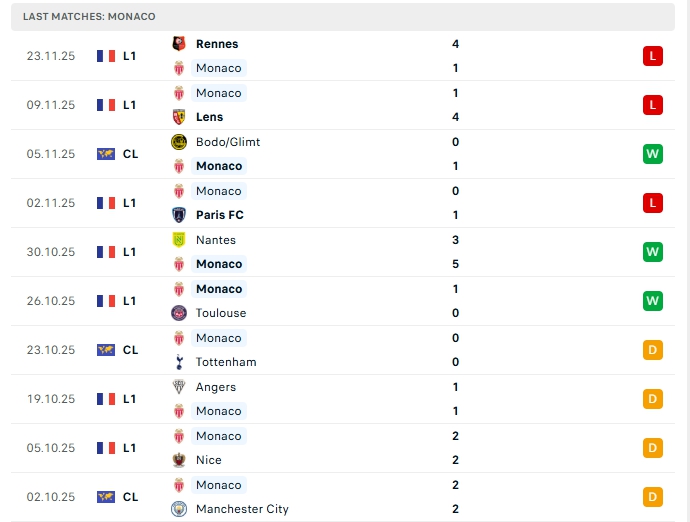Screen dimensions: 690x522
Task: Open the Manchester City team link
Action: point(242,509)
